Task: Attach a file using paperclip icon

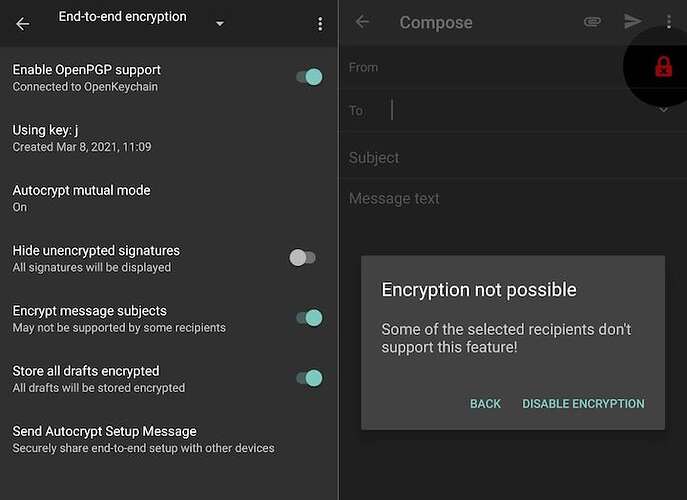Action: point(592,21)
